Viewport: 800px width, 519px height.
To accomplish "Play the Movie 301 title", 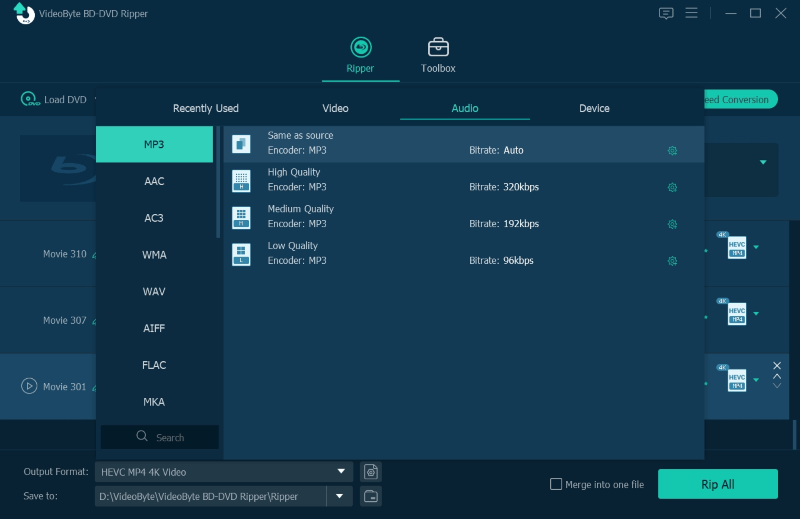I will pyautogui.click(x=29, y=386).
